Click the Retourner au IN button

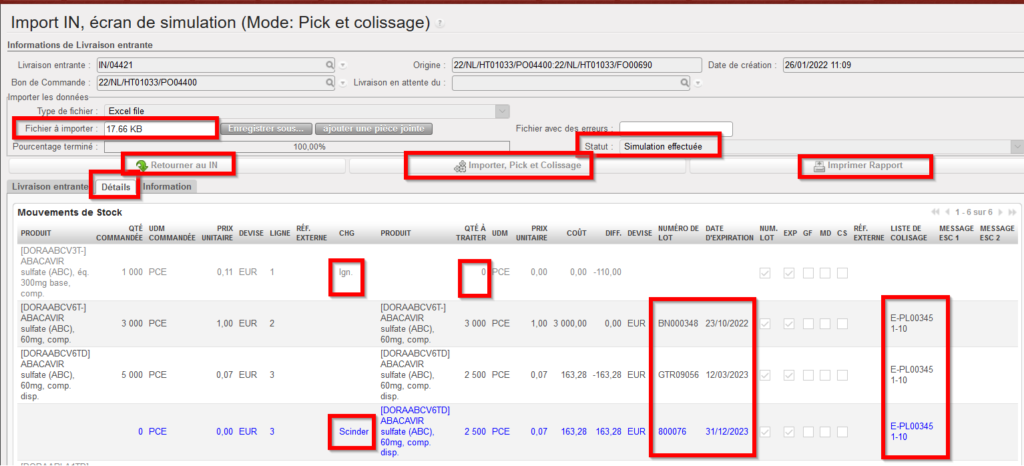[x=178, y=165]
